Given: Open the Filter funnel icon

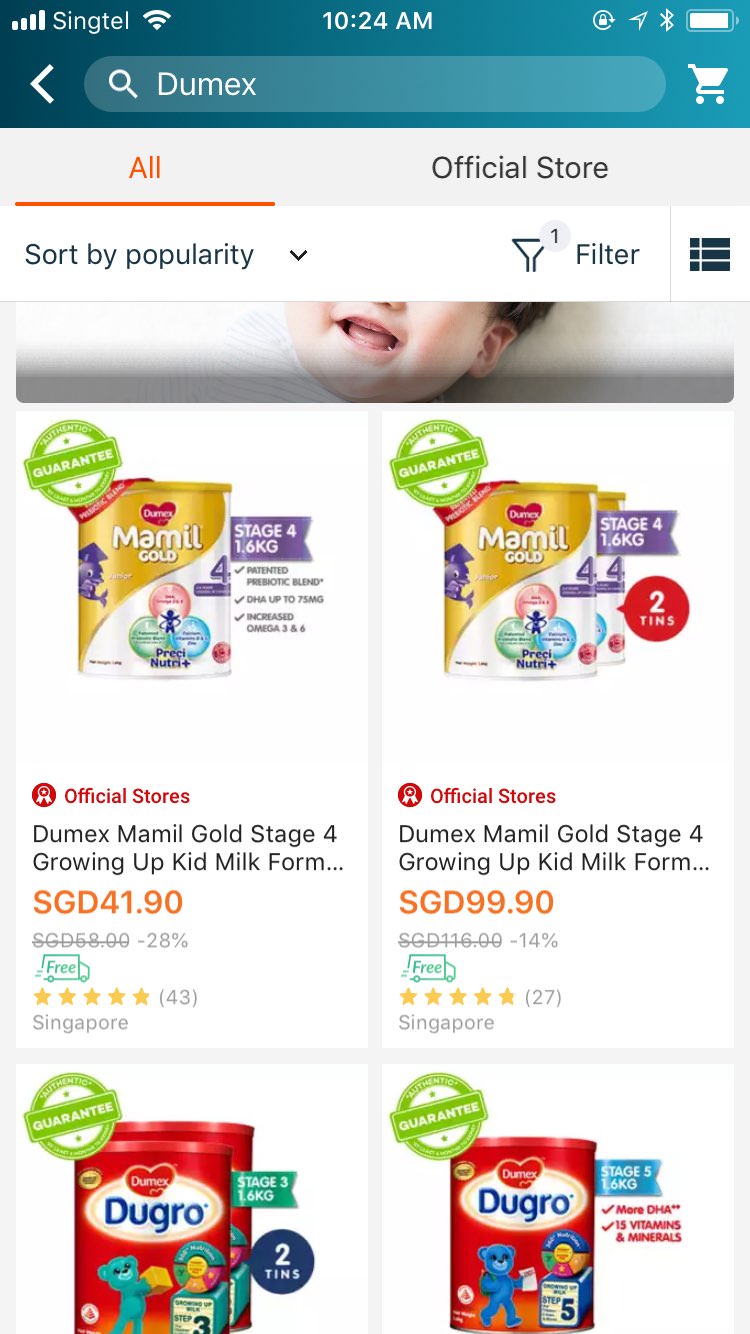Looking at the screenshot, I should [x=529, y=256].
